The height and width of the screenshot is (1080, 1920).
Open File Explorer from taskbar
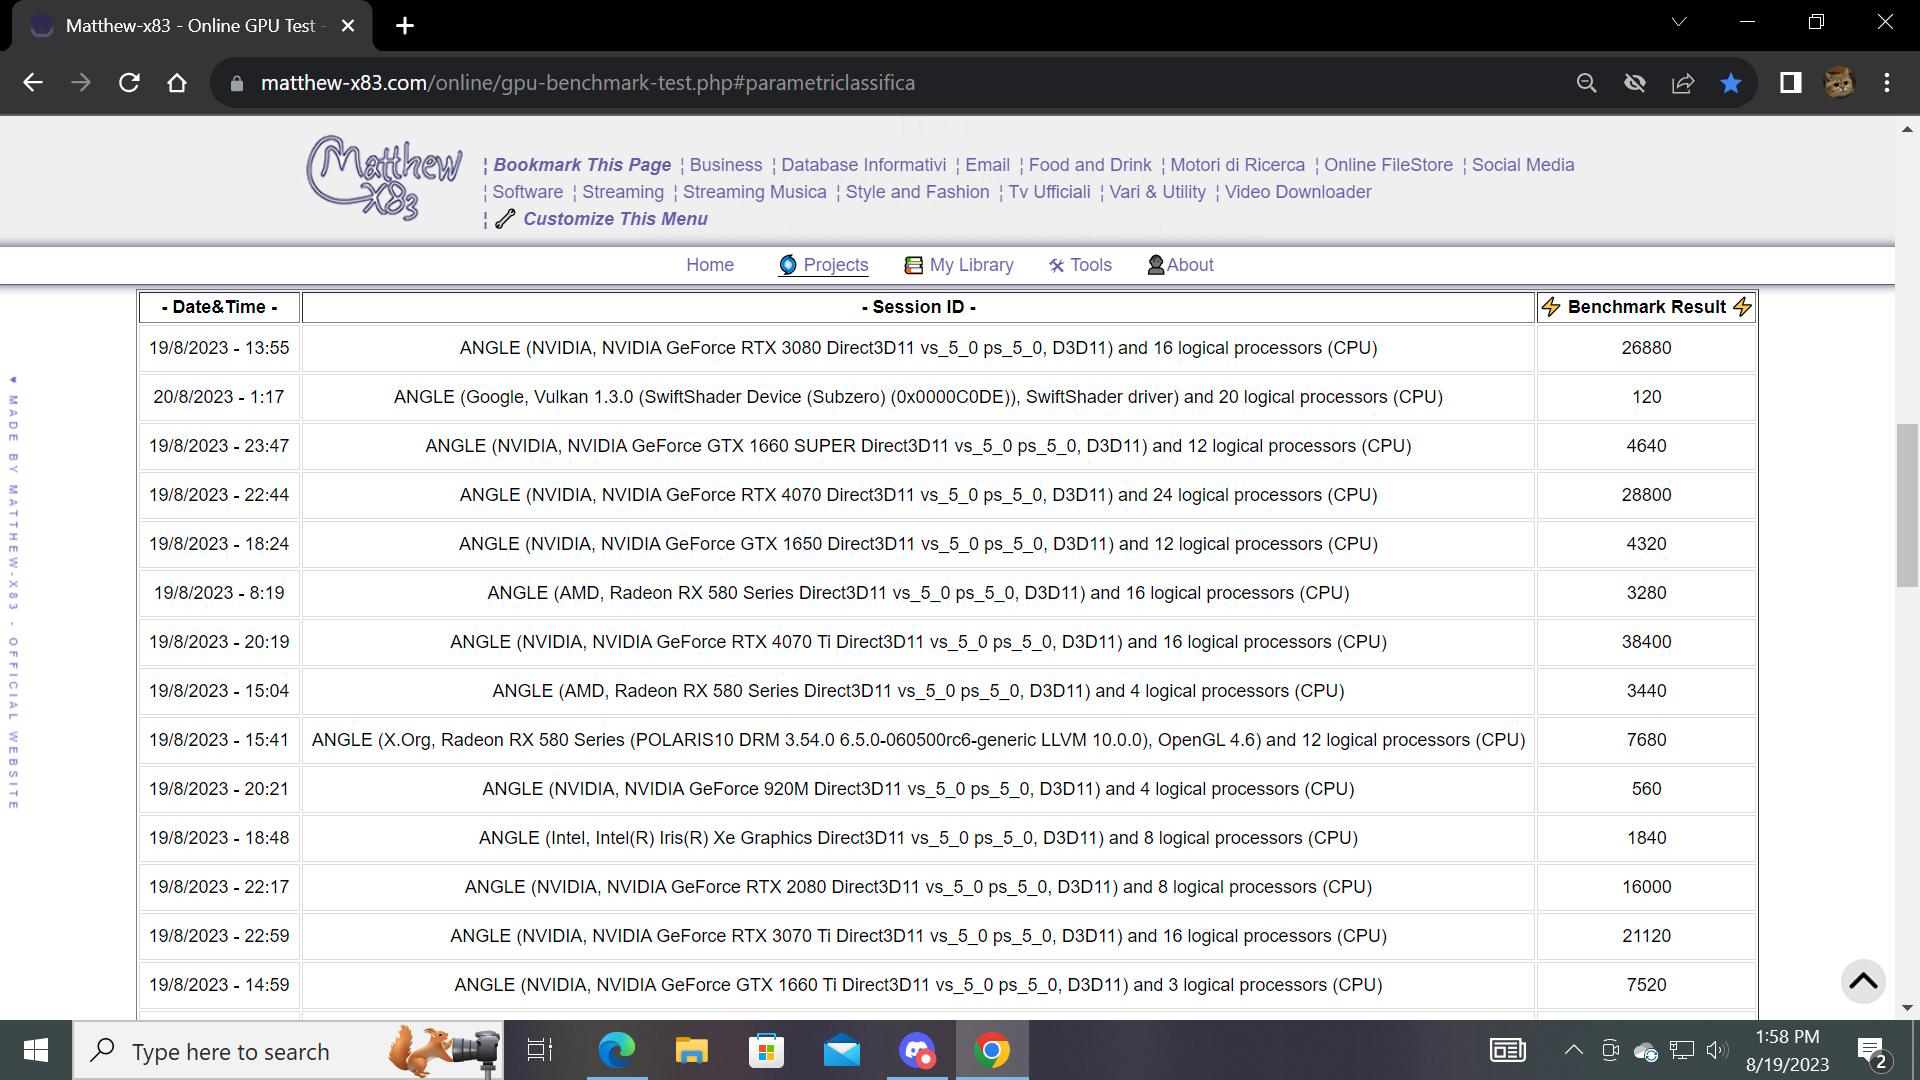691,1050
